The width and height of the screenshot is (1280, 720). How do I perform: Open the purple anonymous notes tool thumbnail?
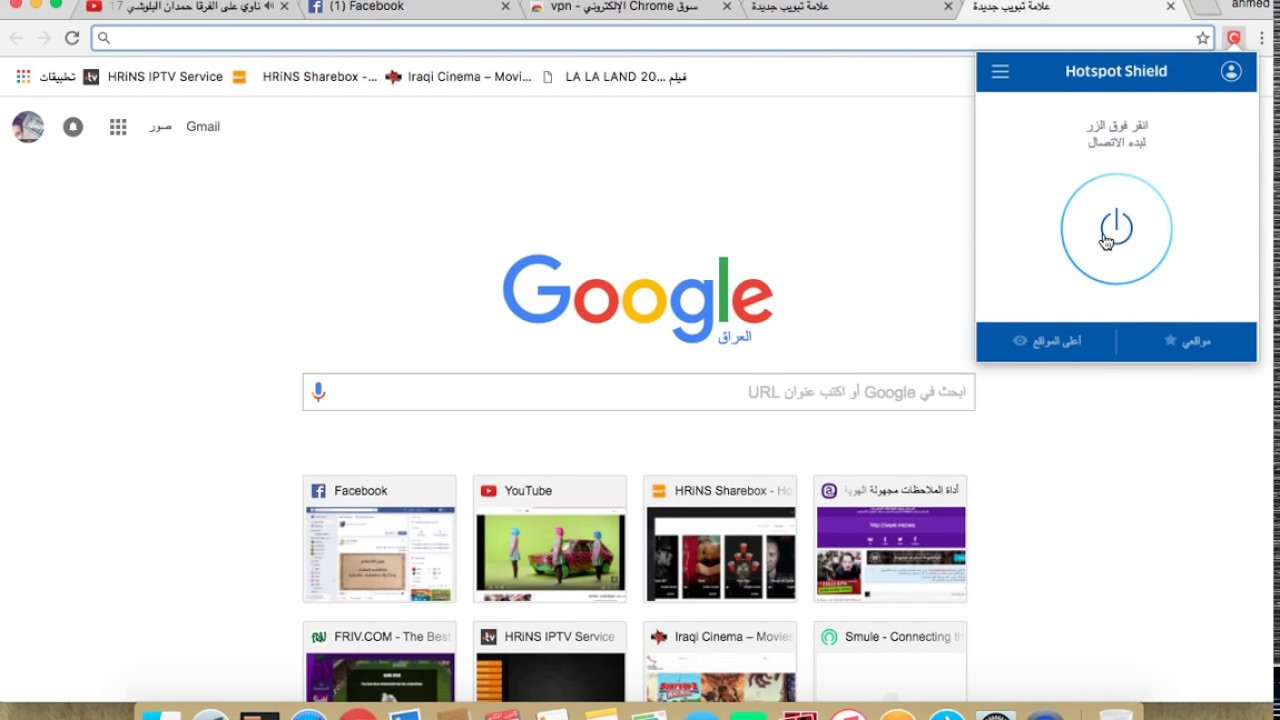coord(890,539)
